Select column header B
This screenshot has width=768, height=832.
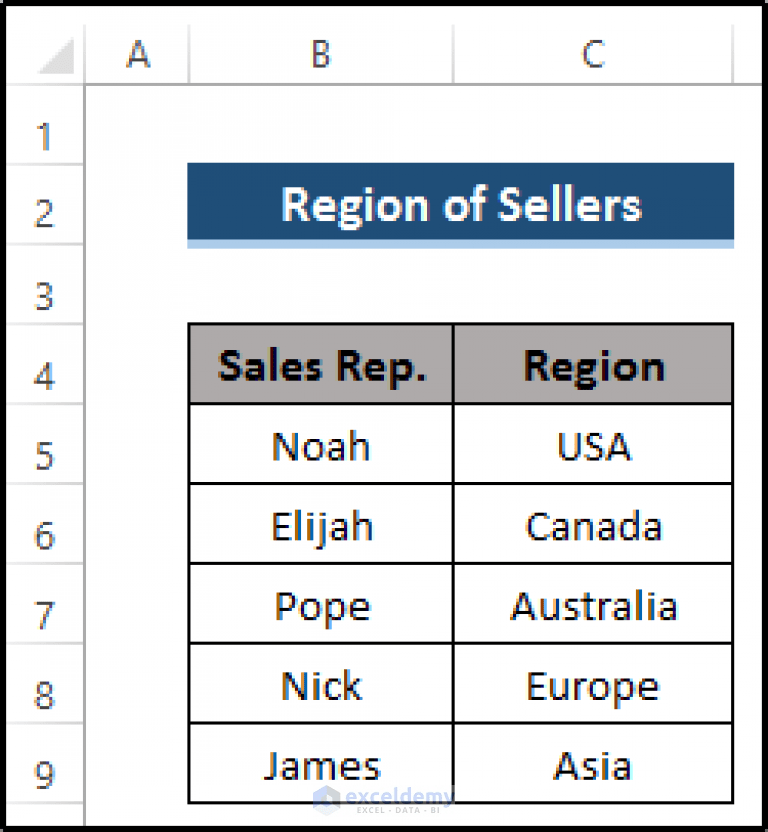(x=319, y=56)
